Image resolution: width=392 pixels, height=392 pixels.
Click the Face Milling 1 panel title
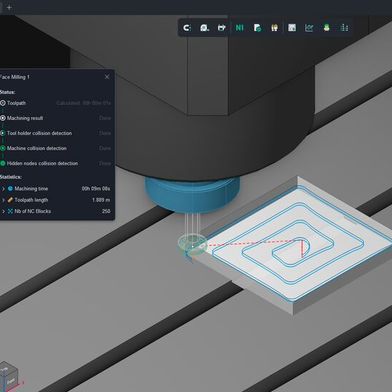click(x=15, y=77)
